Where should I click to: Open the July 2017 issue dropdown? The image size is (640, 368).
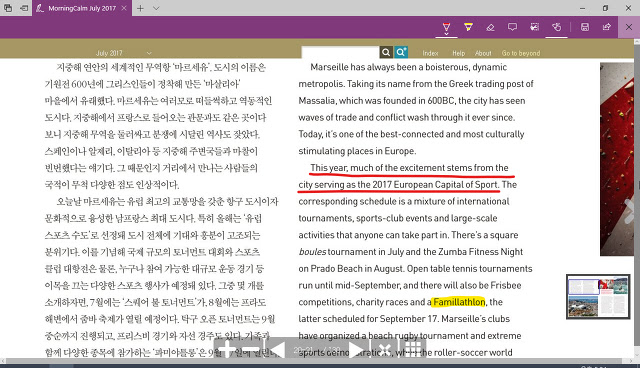tap(123, 53)
